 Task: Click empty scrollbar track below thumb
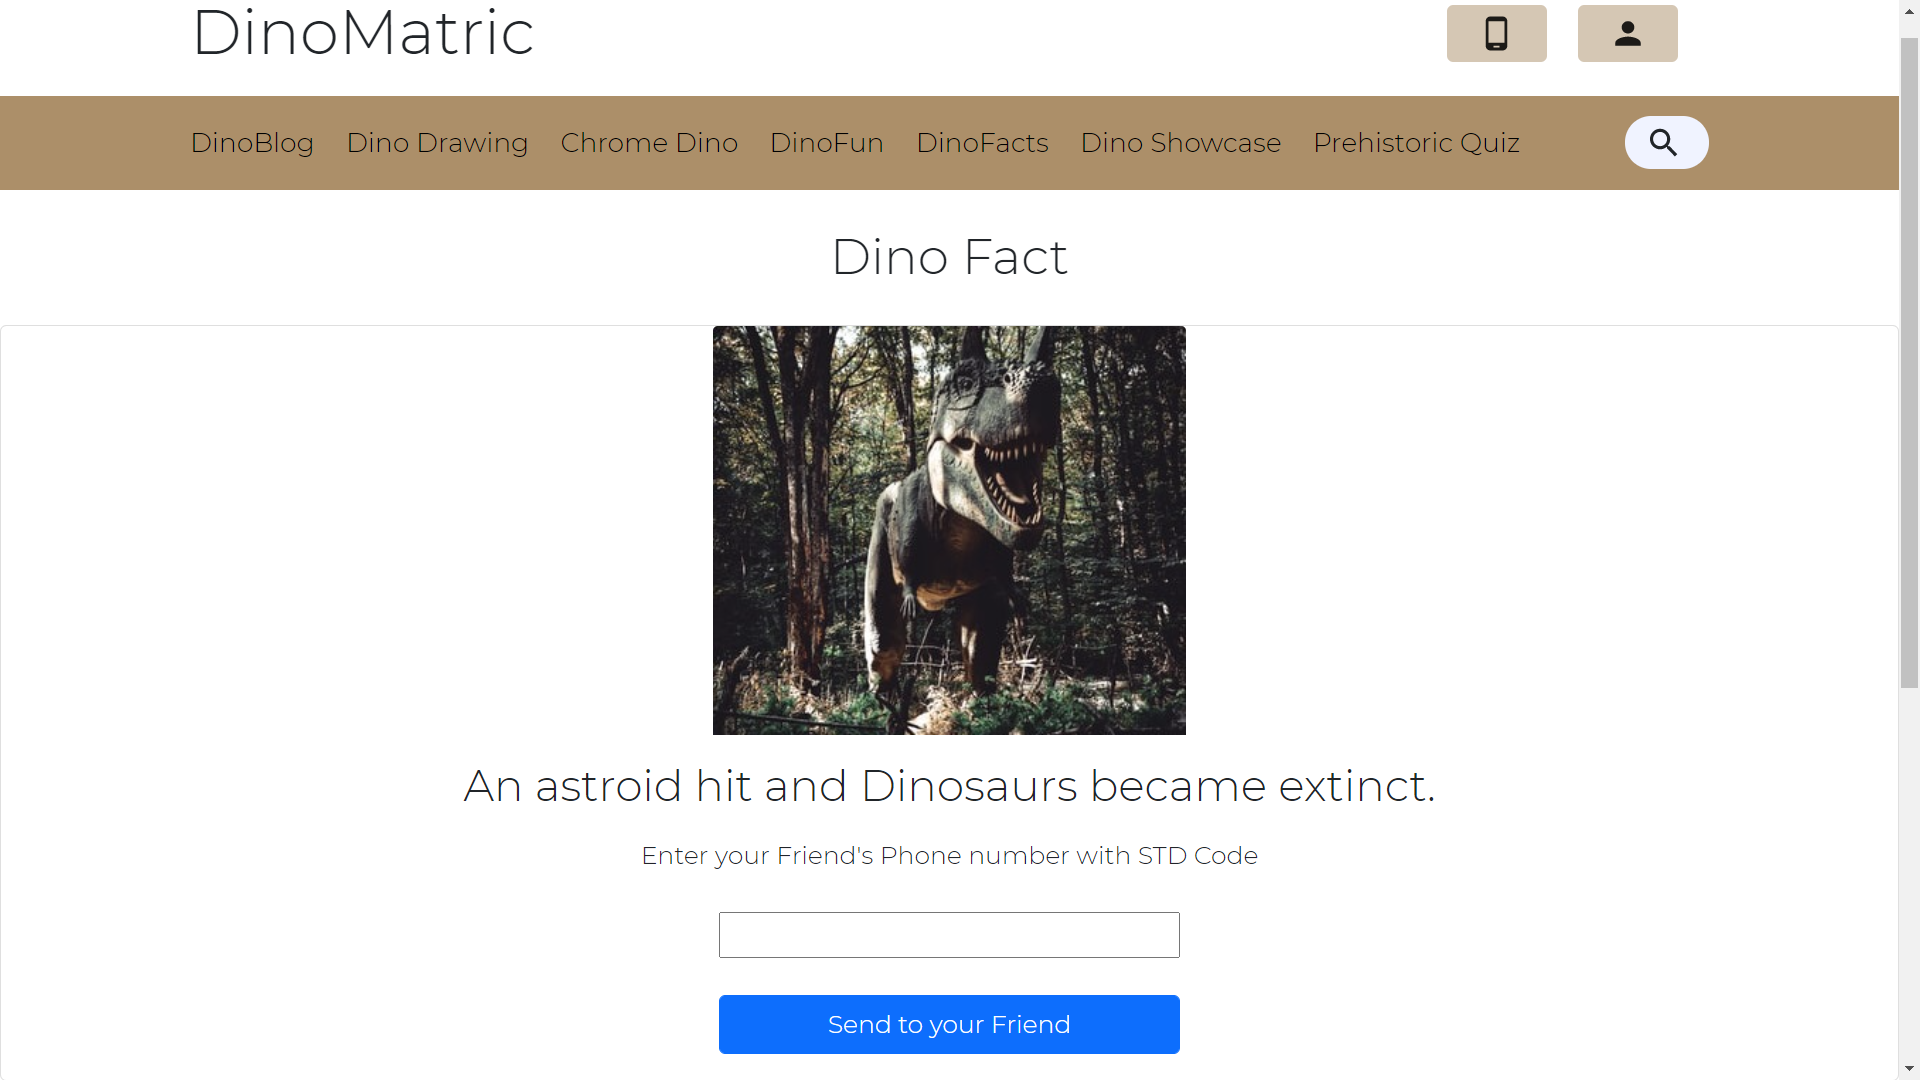click(x=1909, y=870)
